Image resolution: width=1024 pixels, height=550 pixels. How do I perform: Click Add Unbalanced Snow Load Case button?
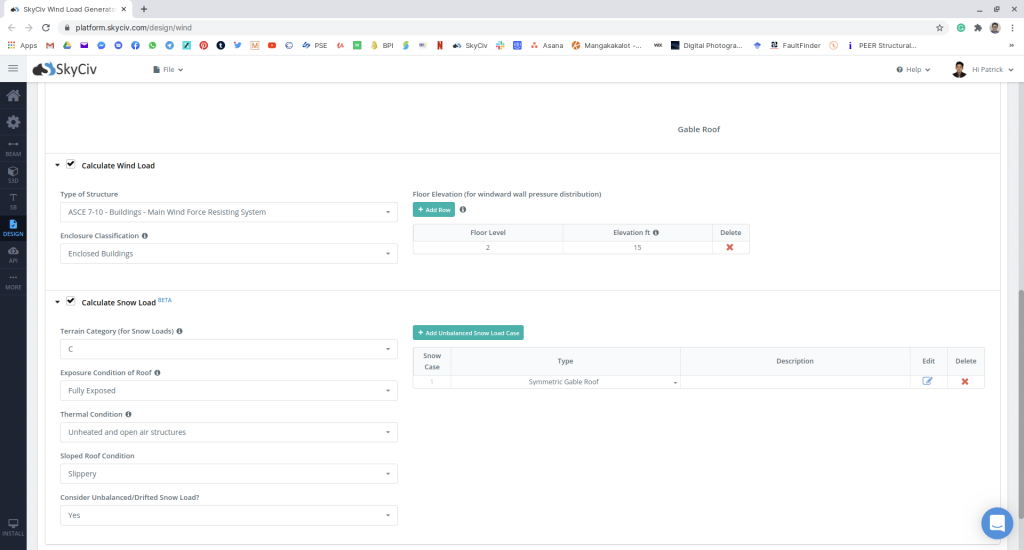click(468, 332)
